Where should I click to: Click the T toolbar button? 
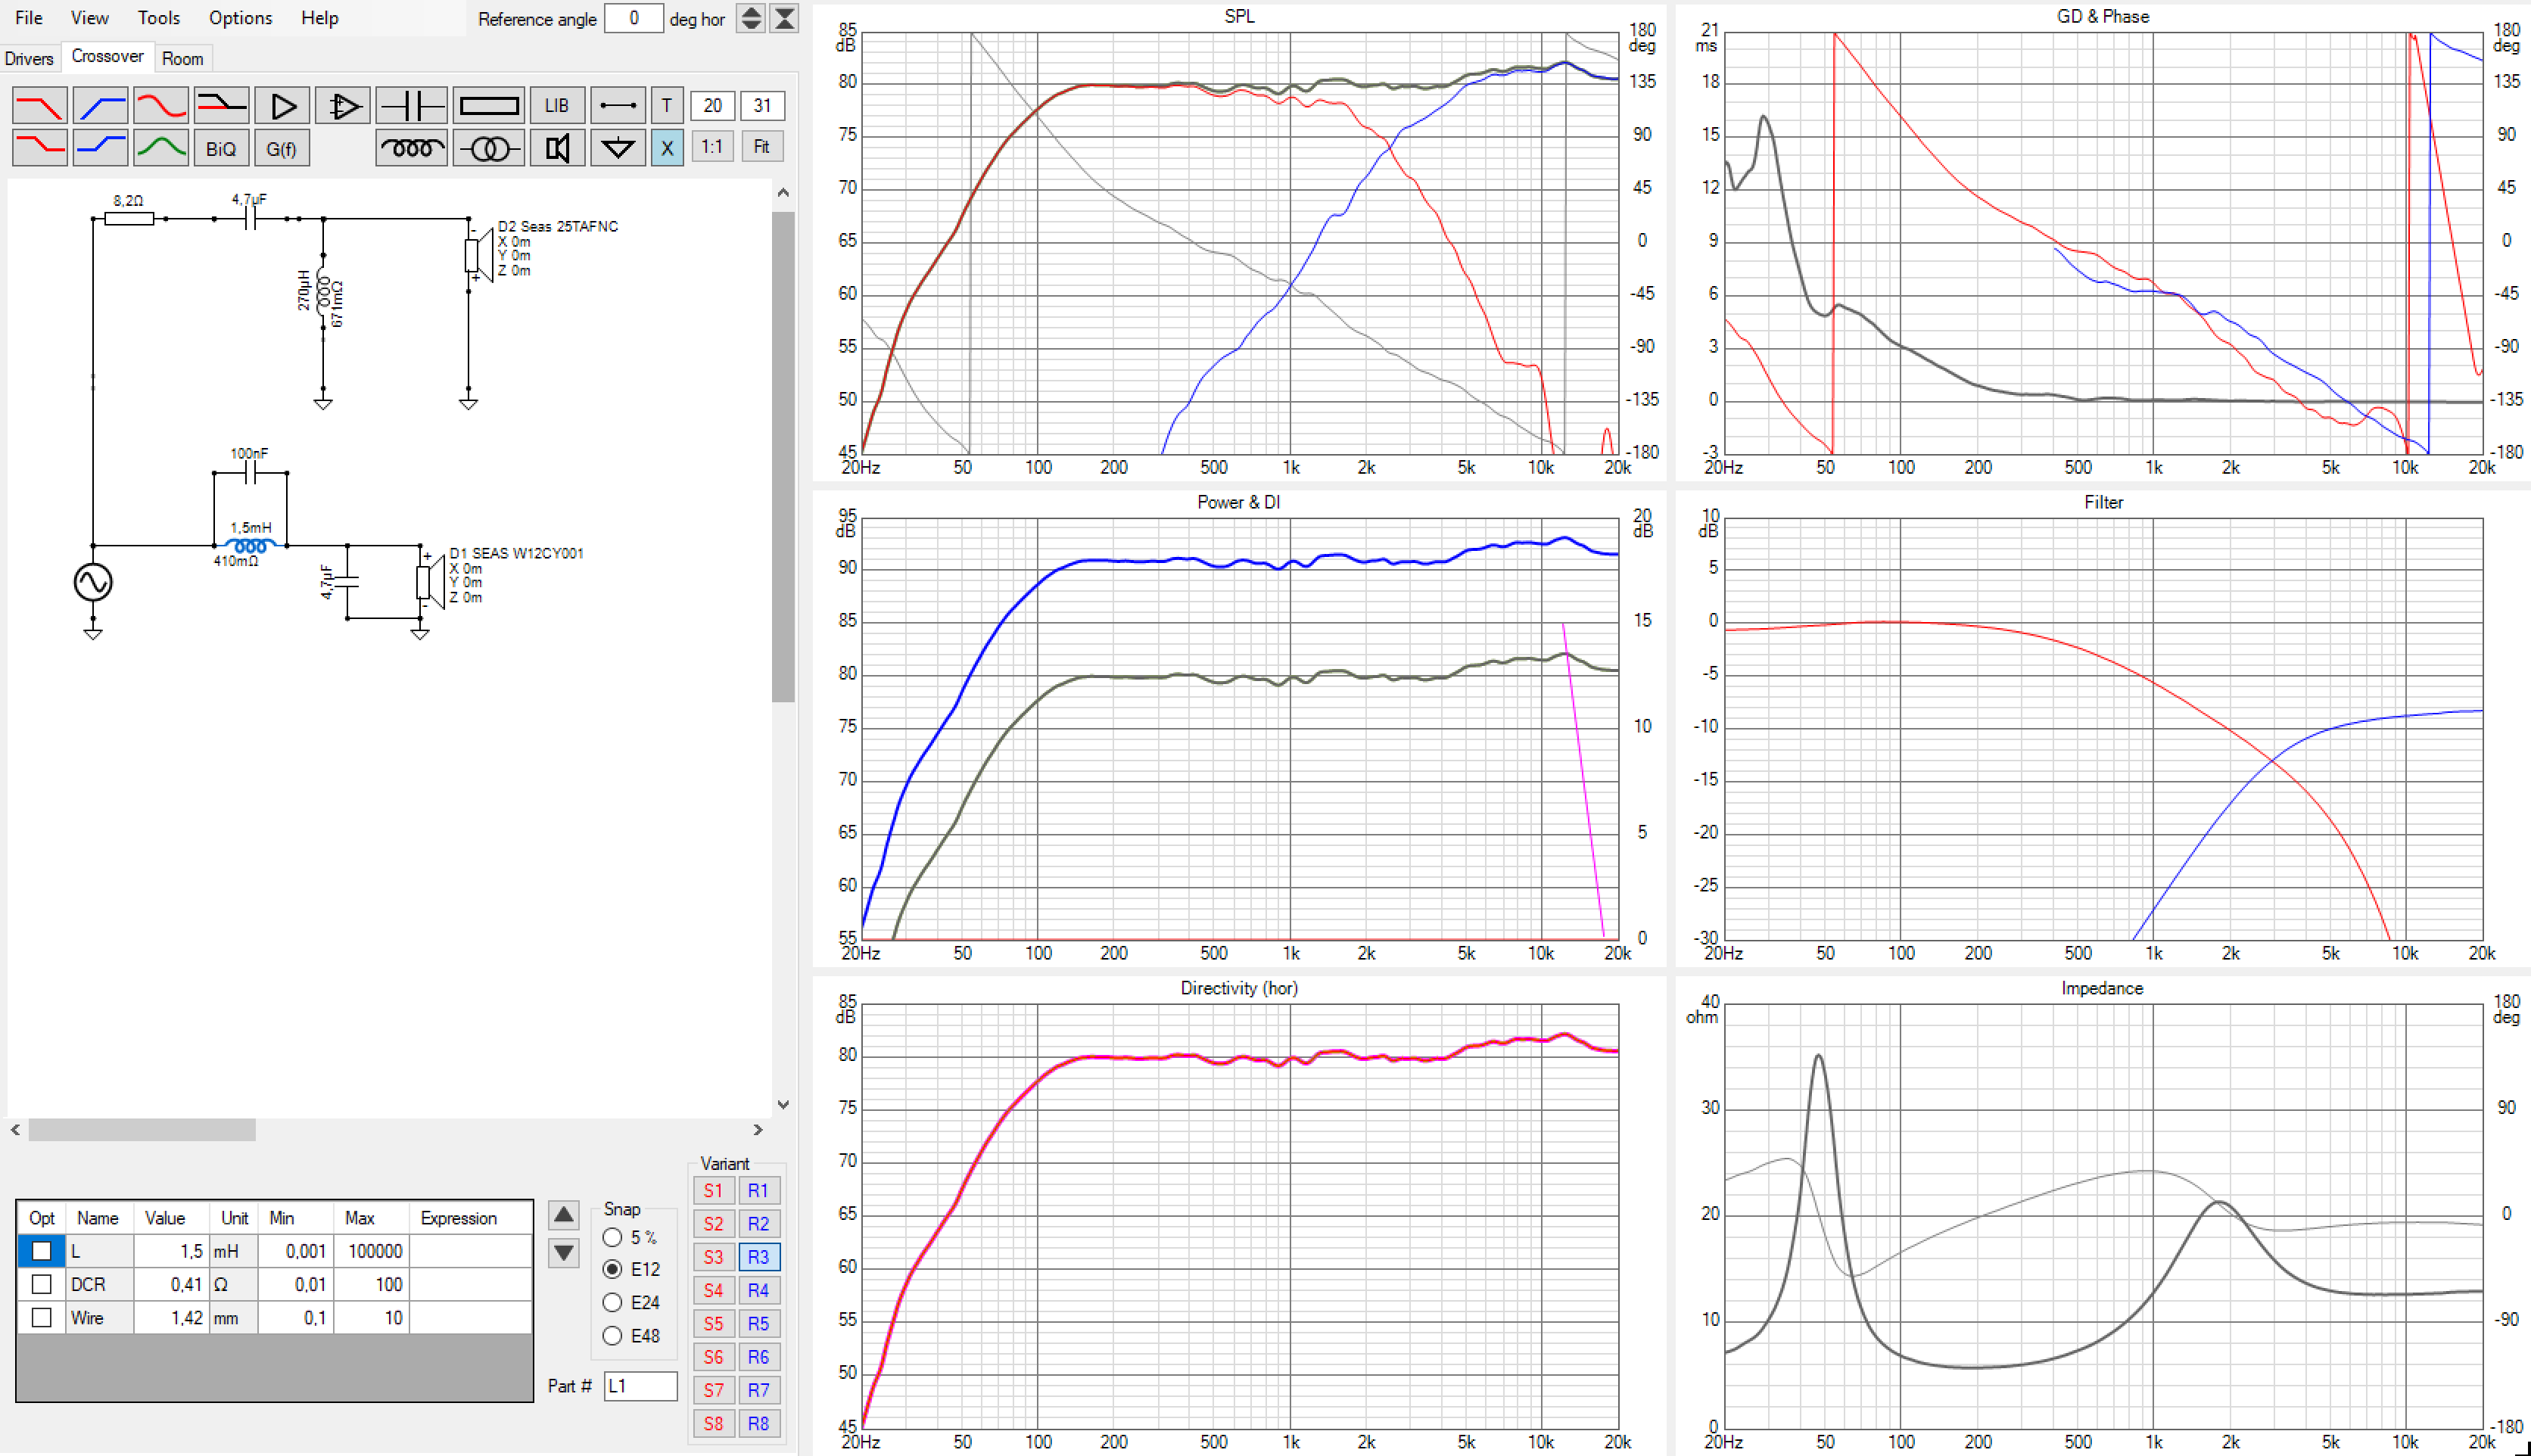point(667,105)
